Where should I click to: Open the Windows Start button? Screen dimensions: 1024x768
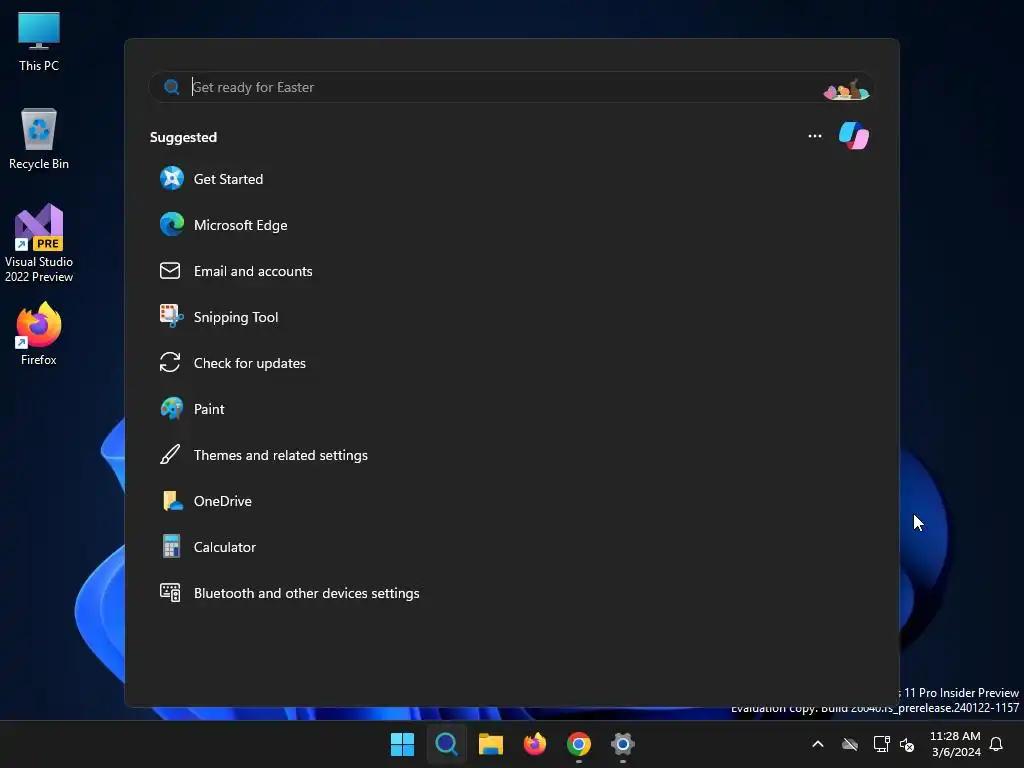[402, 744]
